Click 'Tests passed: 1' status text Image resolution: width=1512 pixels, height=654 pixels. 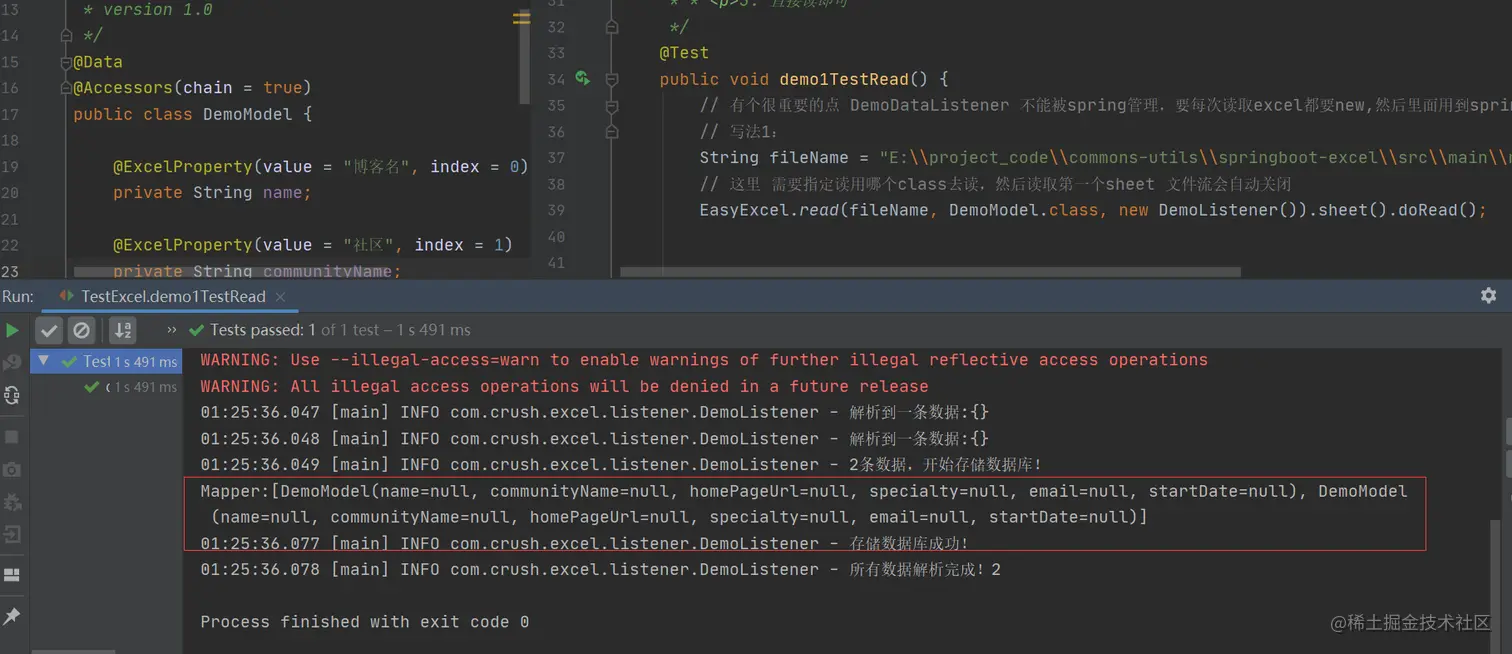point(263,330)
